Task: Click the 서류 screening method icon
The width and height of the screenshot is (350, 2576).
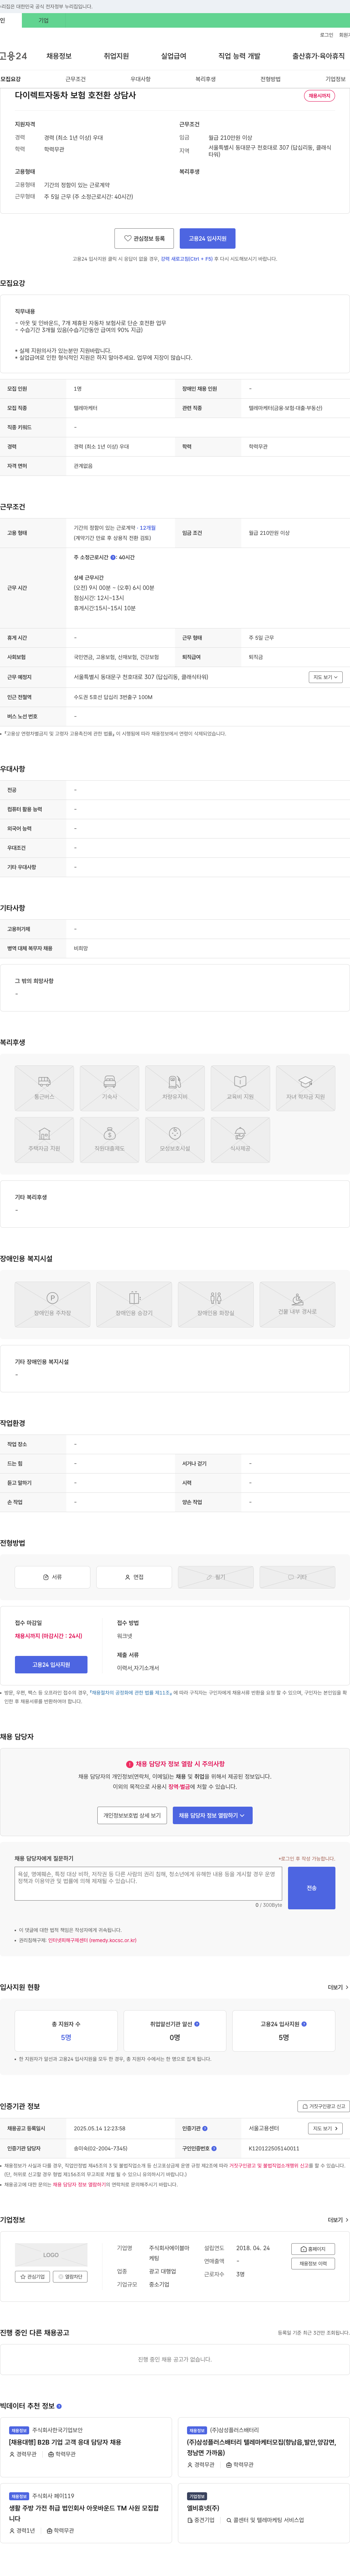Action: (52, 1577)
